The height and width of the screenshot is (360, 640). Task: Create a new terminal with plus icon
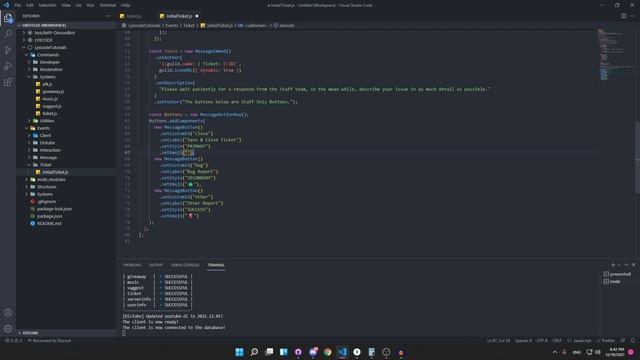click(x=613, y=265)
